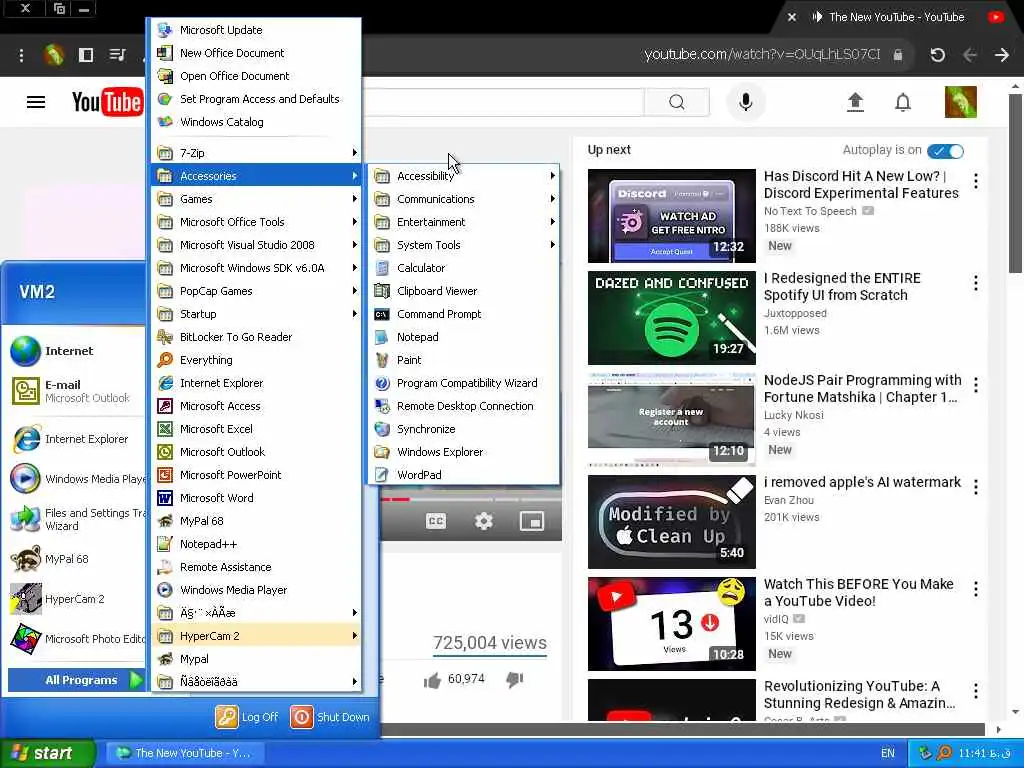The image size is (1024, 768).
Task: Open Microsoft PowerPoint
Action: click(256, 475)
